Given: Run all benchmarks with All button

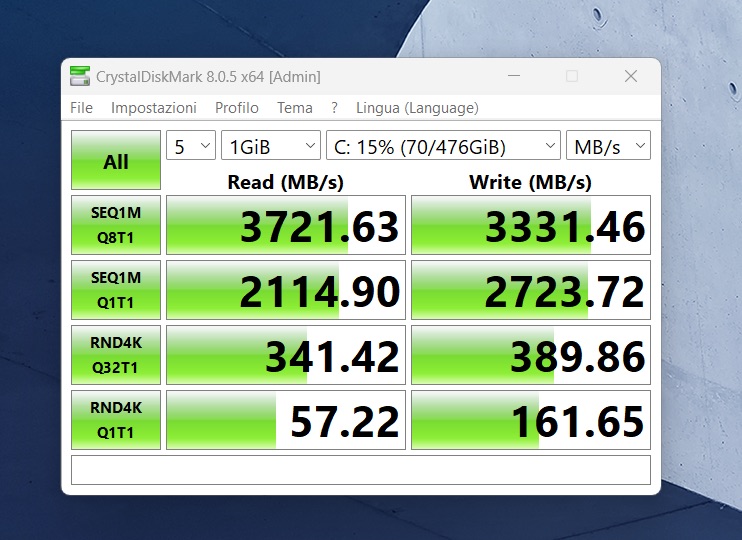Looking at the screenshot, I should 116,160.
